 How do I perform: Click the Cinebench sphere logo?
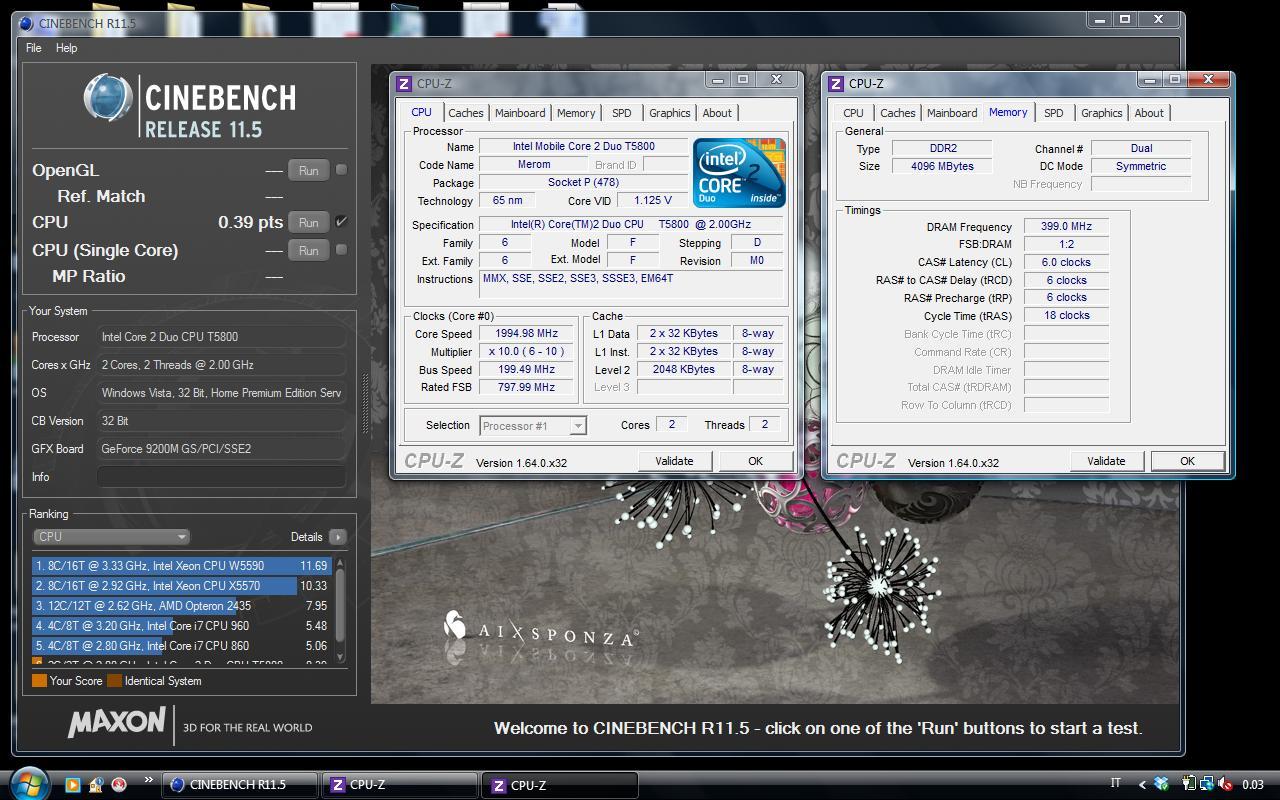click(x=108, y=98)
